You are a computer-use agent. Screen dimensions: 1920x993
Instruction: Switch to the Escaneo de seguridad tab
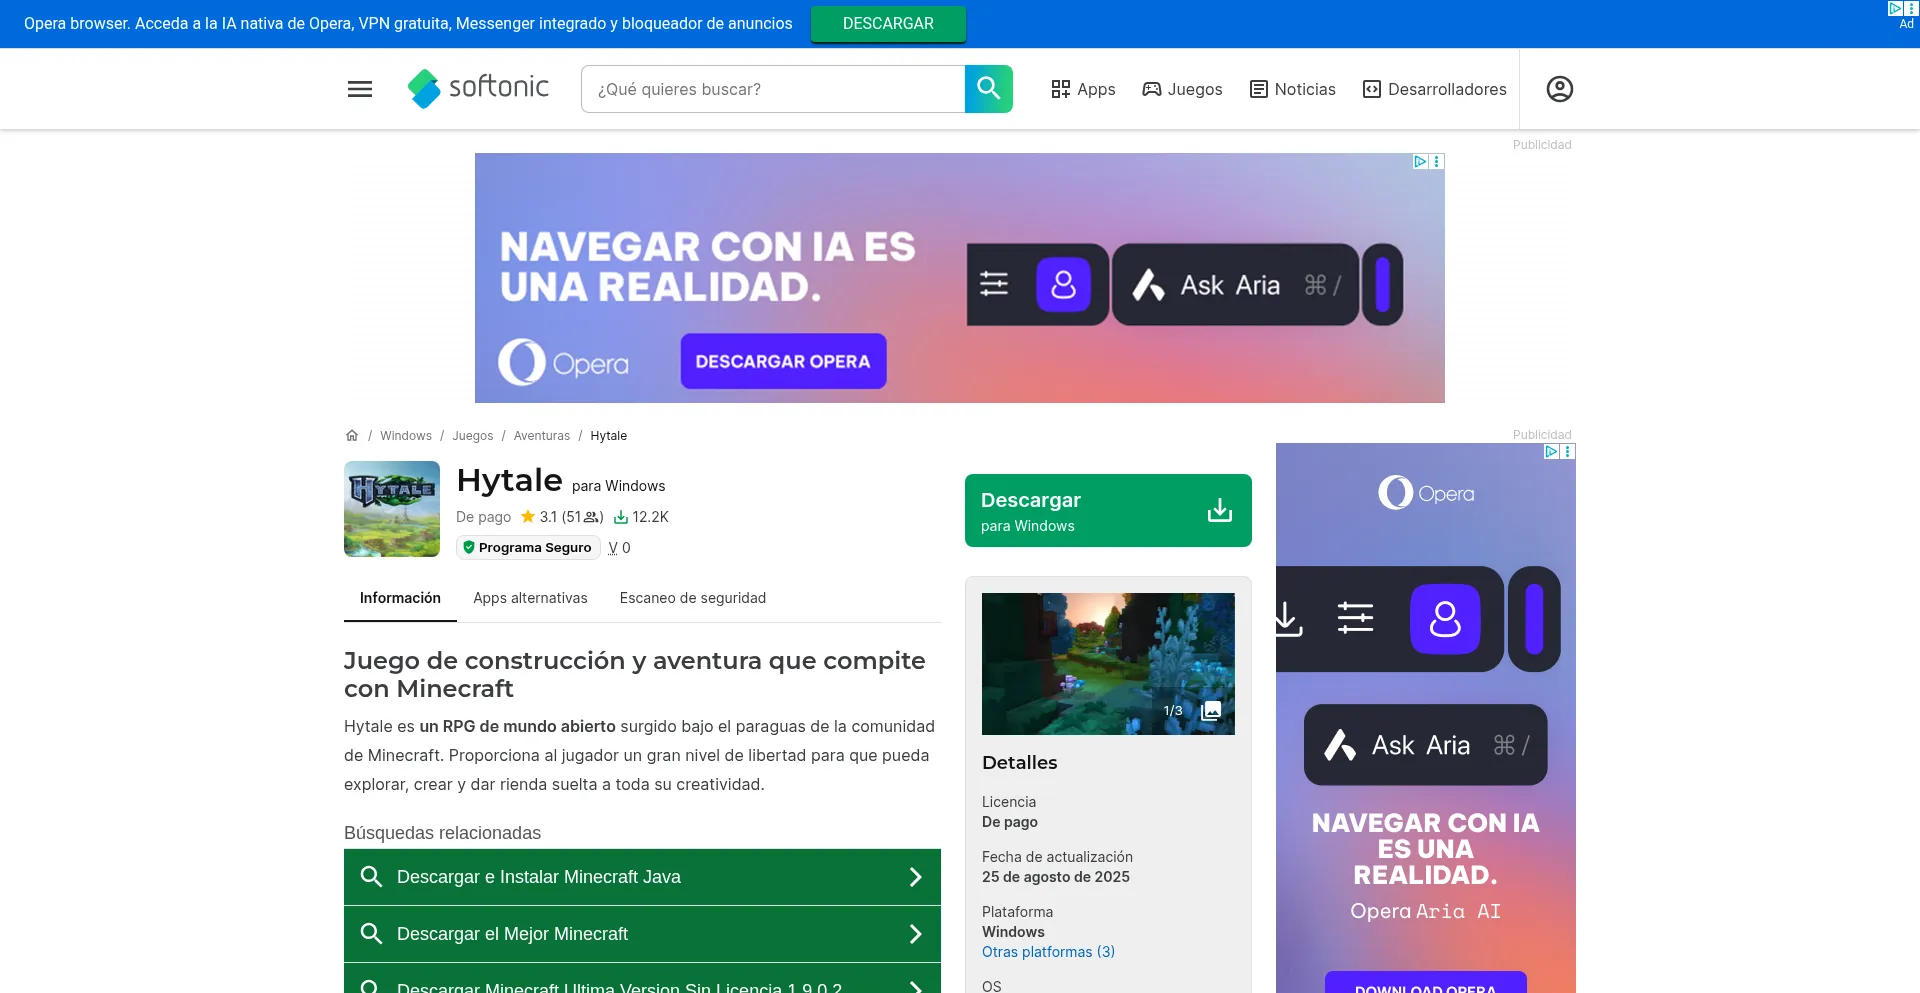tap(692, 597)
